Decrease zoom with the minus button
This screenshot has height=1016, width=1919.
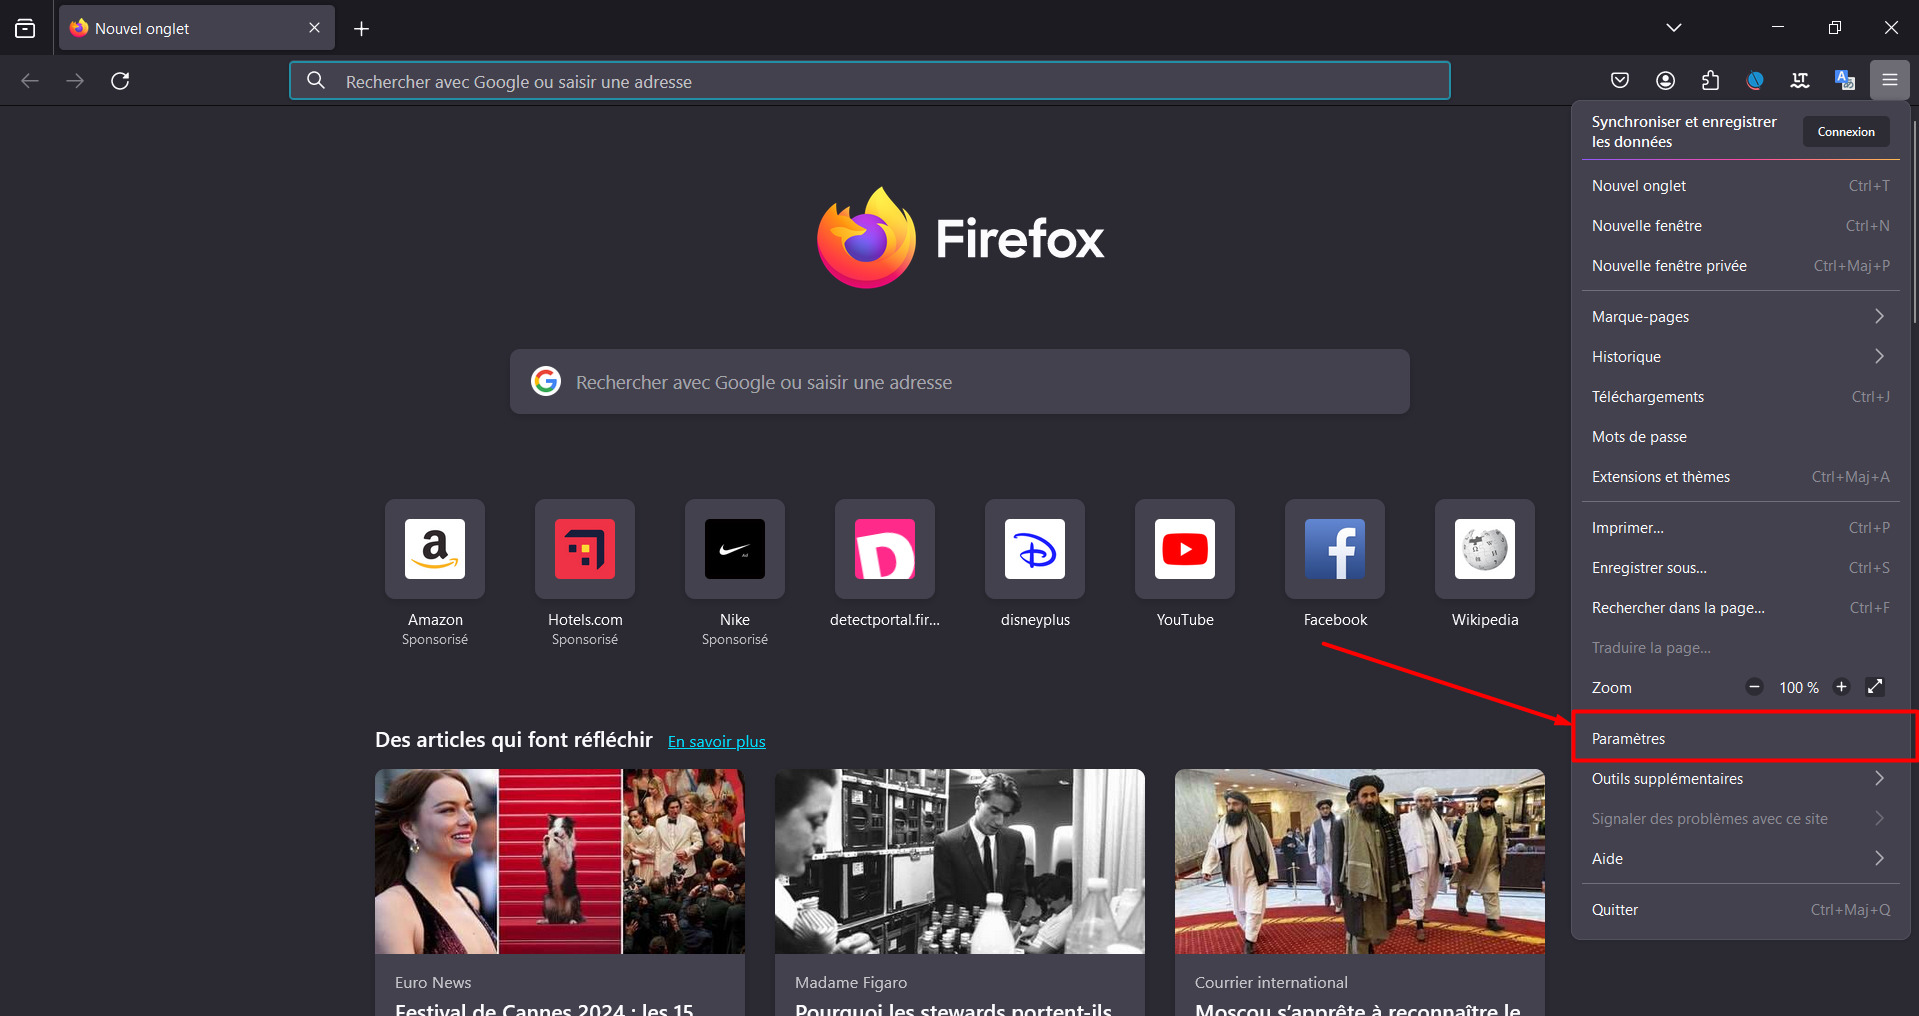click(x=1754, y=687)
